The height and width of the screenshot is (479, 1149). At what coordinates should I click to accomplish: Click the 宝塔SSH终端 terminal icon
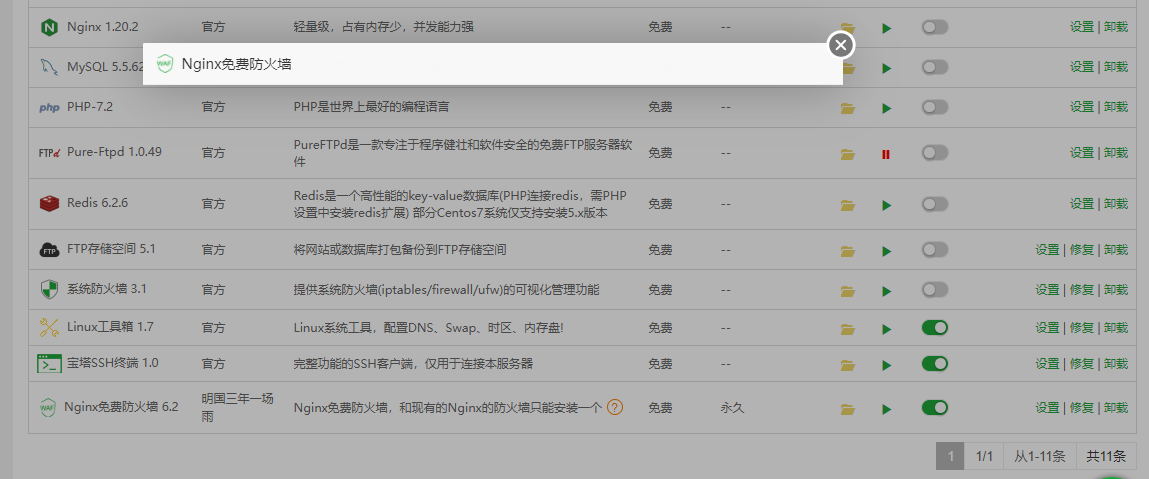pyautogui.click(x=49, y=363)
